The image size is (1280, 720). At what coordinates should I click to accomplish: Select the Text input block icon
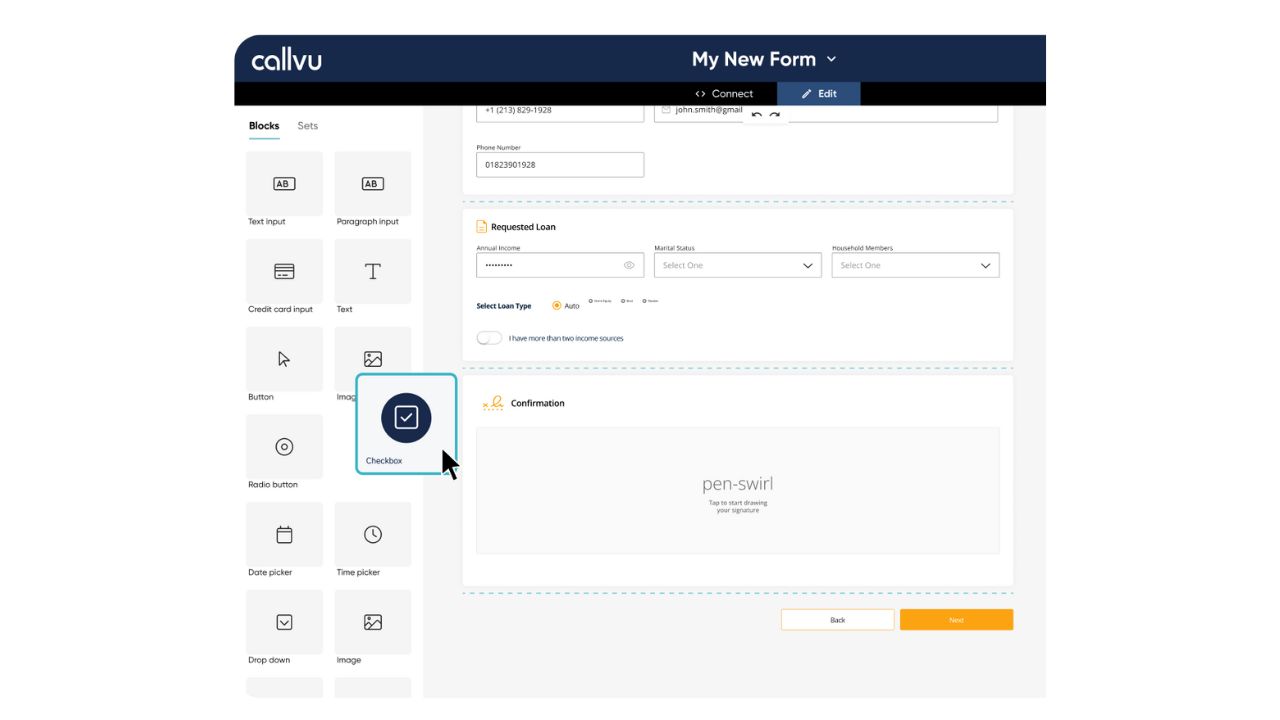point(284,184)
